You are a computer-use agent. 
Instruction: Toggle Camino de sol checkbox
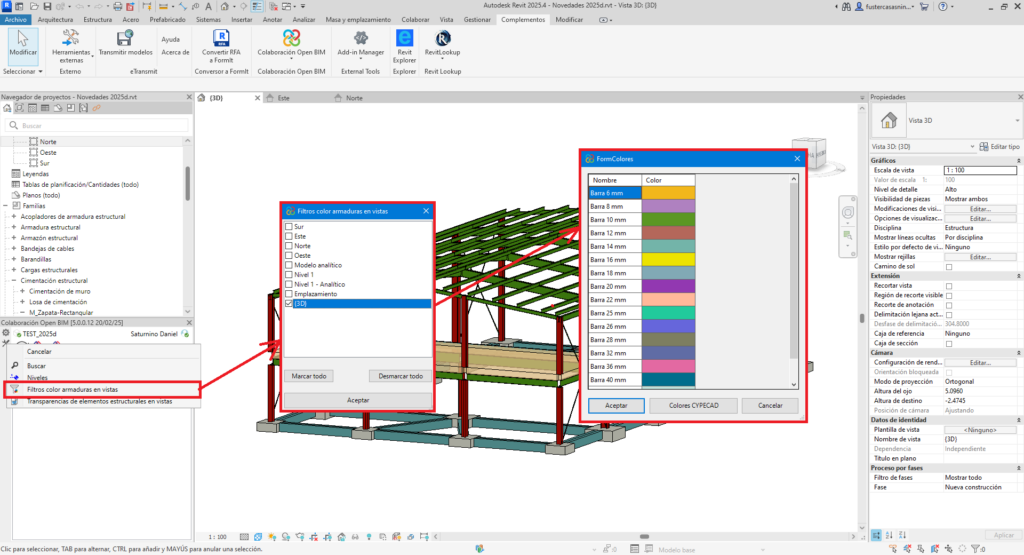[x=949, y=266]
